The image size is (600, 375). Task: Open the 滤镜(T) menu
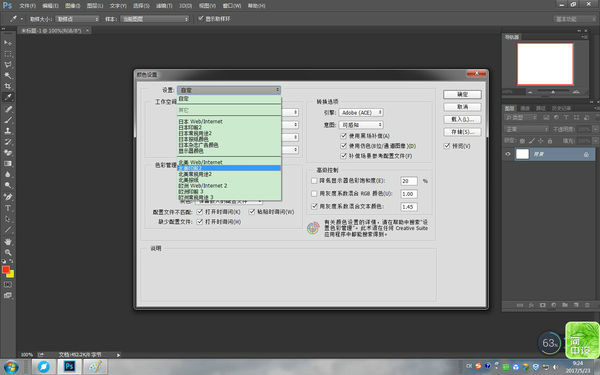pyautogui.click(x=164, y=6)
